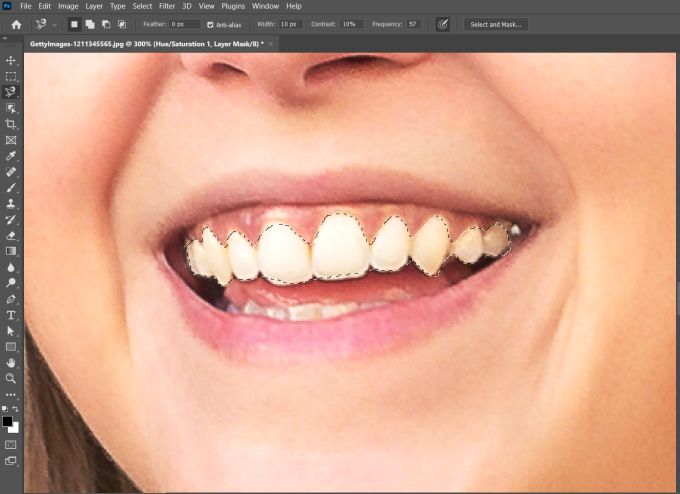Toggle tablet pressure pen width button
680x494 pixels.
443,24
